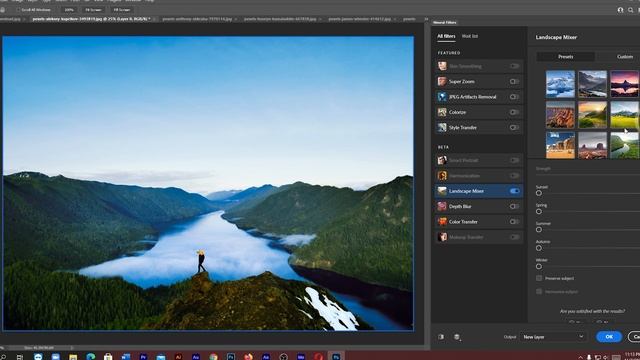The image size is (640, 360).
Task: Choose the purple sunset lake preset thumbnail
Action: pos(624,84)
